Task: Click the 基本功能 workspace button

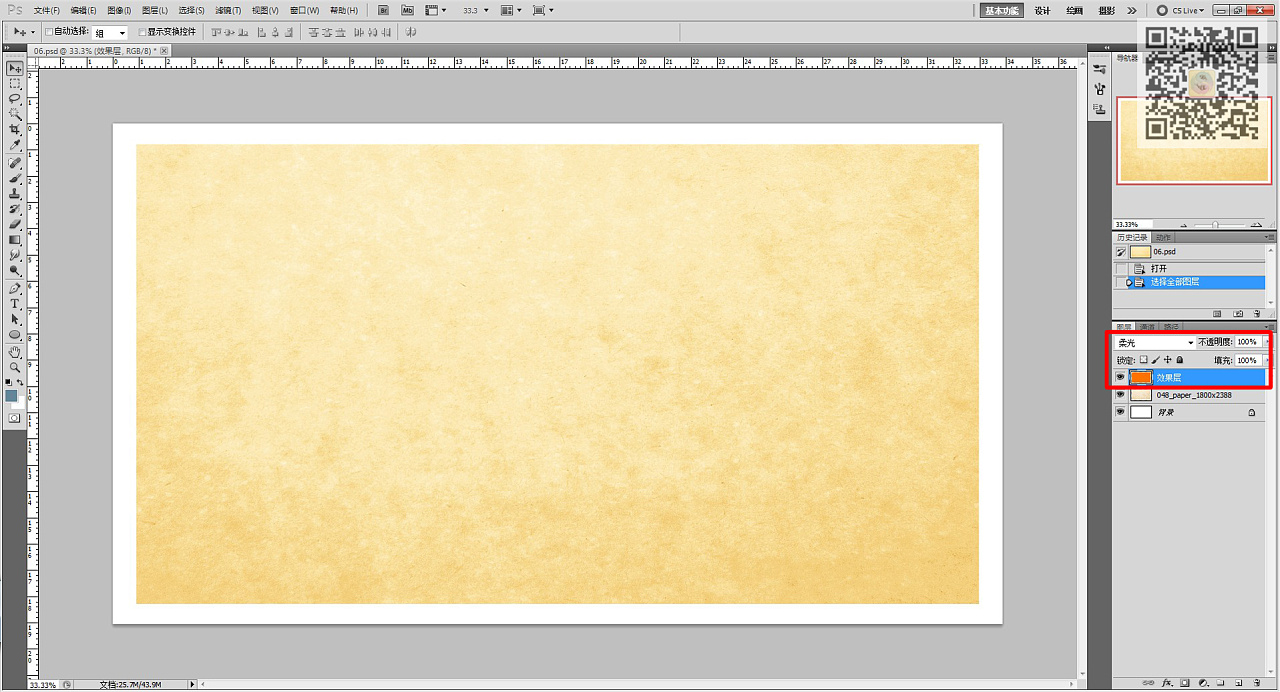Action: (x=1001, y=10)
